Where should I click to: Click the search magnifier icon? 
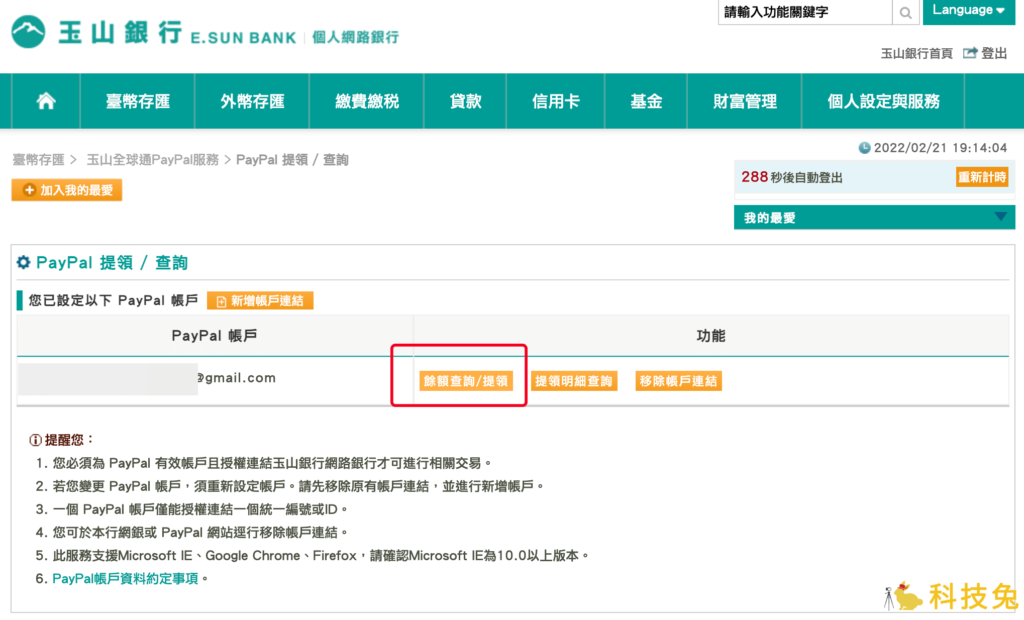(906, 12)
